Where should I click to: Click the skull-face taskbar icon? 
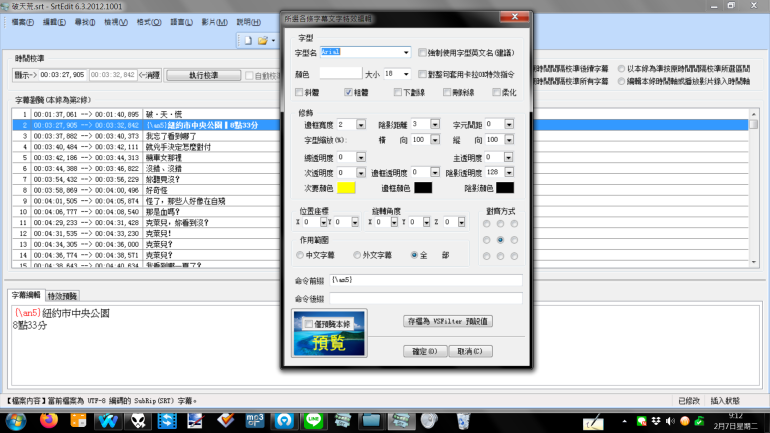click(x=138, y=421)
